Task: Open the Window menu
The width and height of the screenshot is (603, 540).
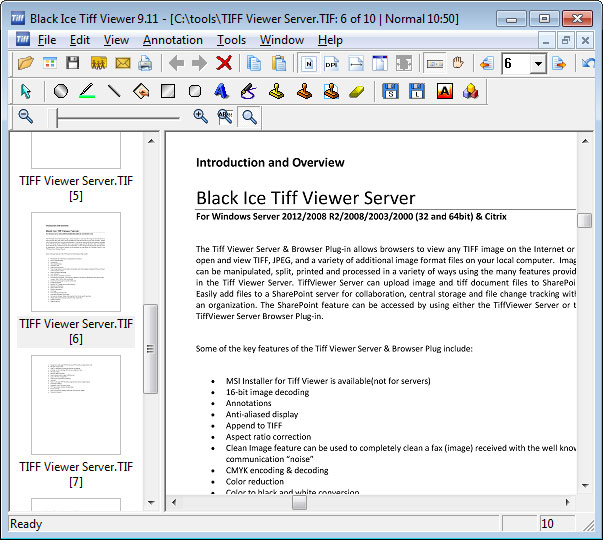Action: [x=282, y=40]
